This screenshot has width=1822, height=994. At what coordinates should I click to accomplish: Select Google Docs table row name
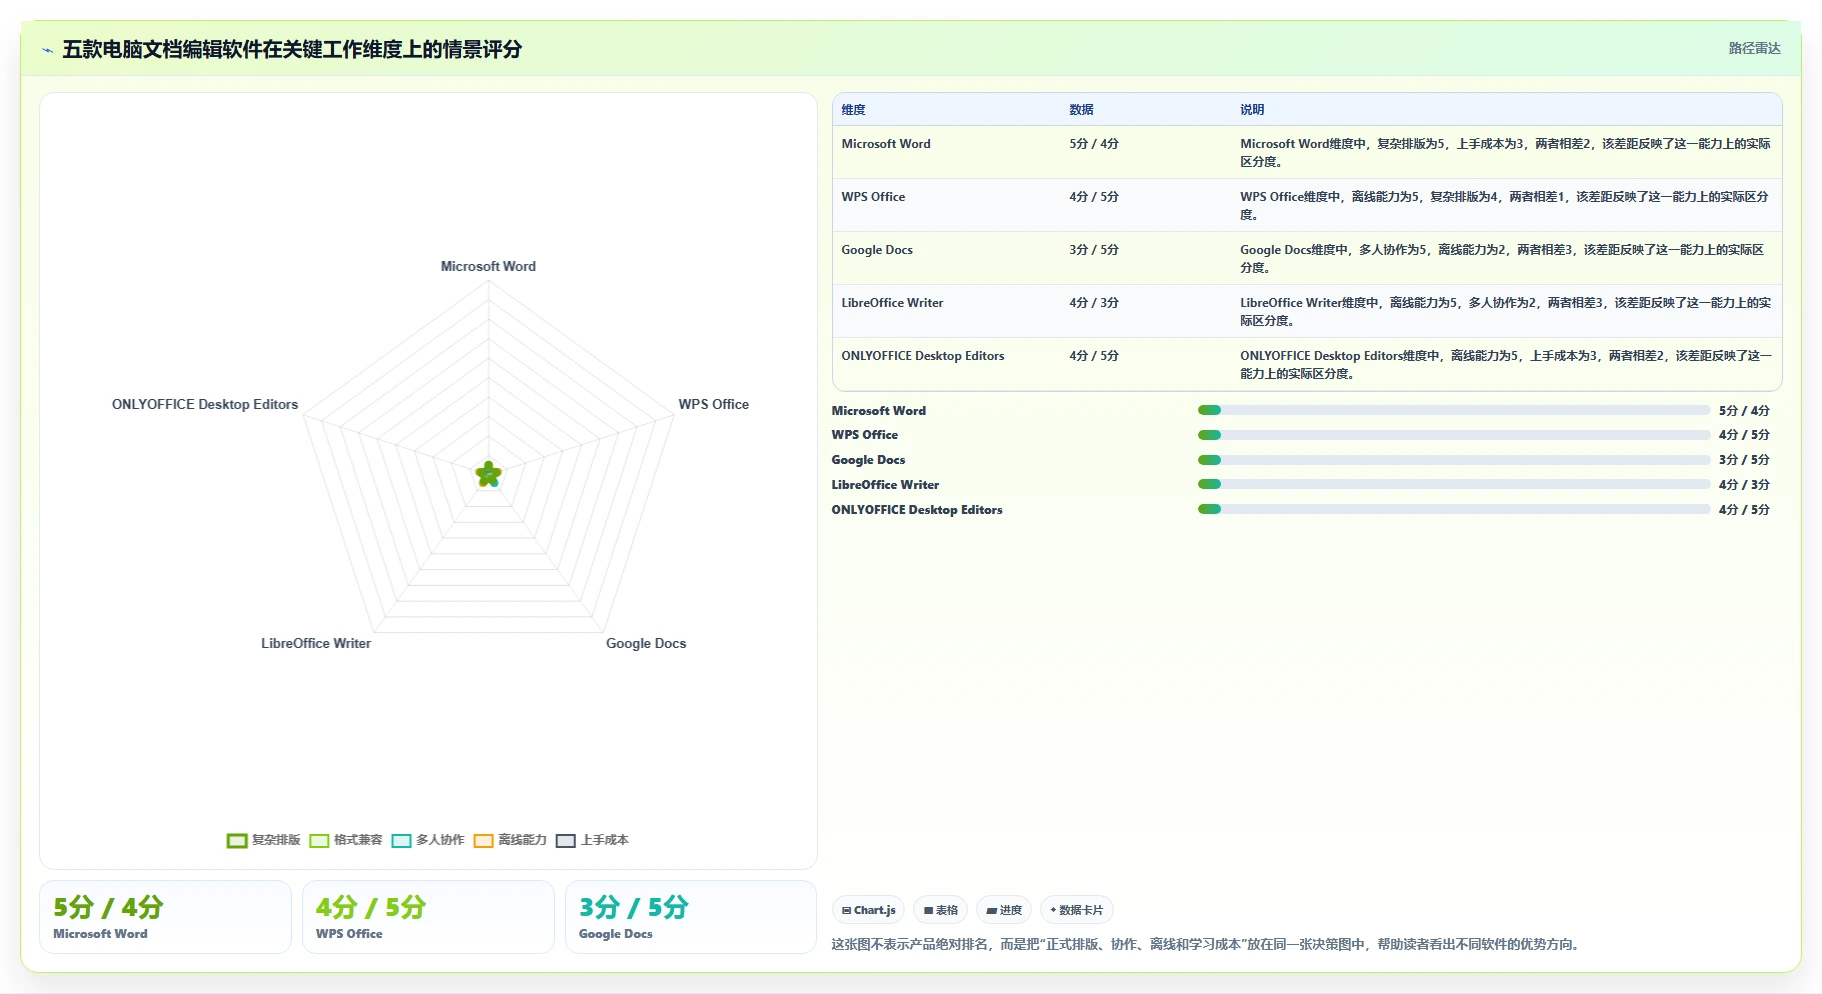[x=877, y=250]
